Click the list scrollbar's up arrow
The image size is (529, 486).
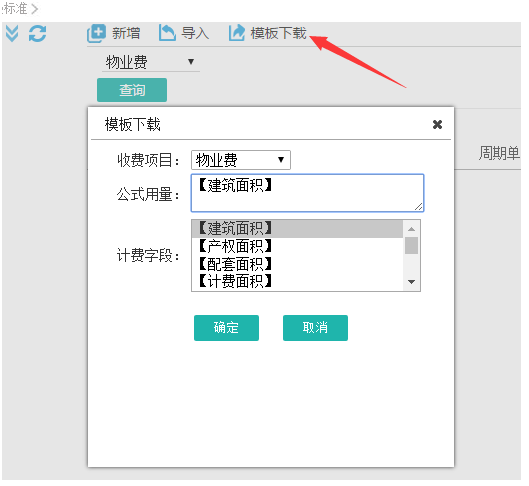[411, 229]
